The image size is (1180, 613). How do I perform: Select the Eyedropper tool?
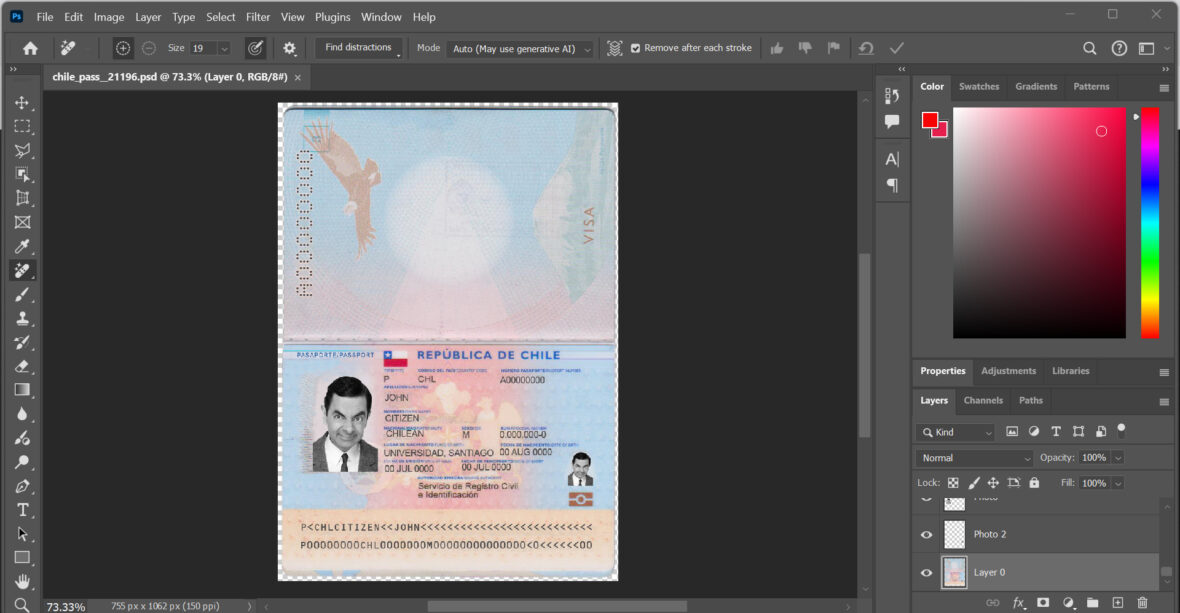[x=22, y=247]
